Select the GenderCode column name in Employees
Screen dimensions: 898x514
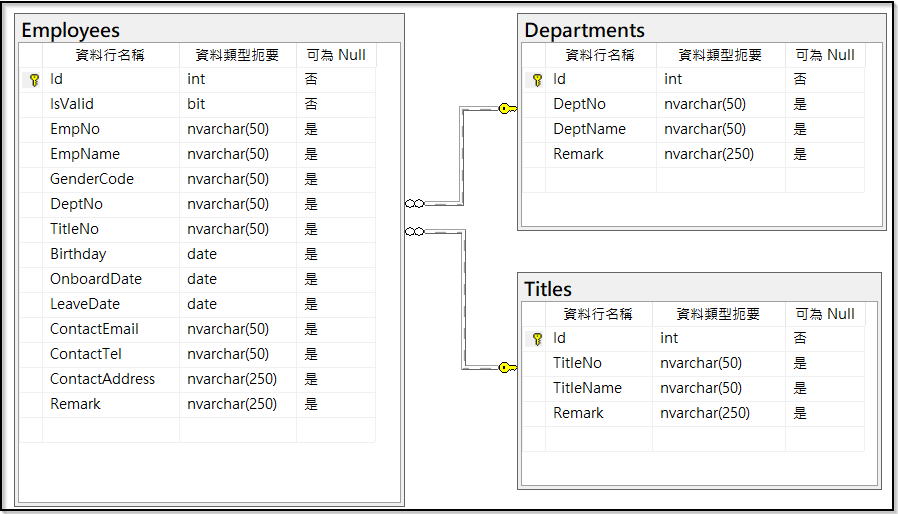(x=92, y=179)
